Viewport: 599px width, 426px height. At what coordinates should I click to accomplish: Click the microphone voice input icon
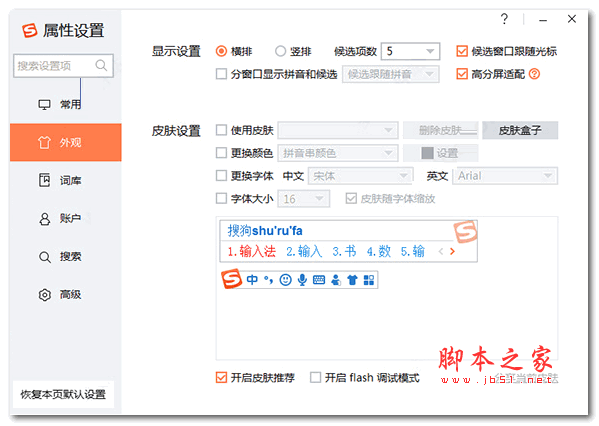[302, 280]
